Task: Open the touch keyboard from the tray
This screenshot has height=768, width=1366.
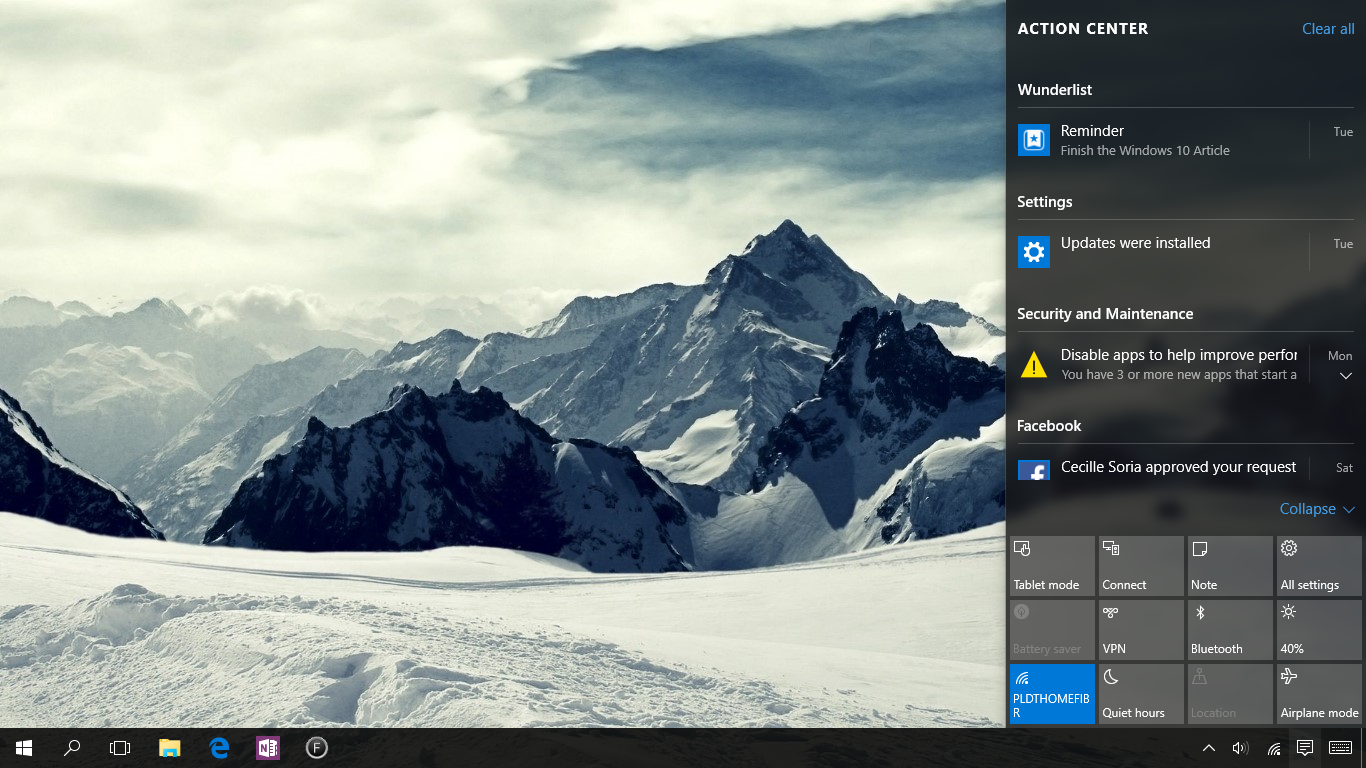Action: coord(1341,748)
